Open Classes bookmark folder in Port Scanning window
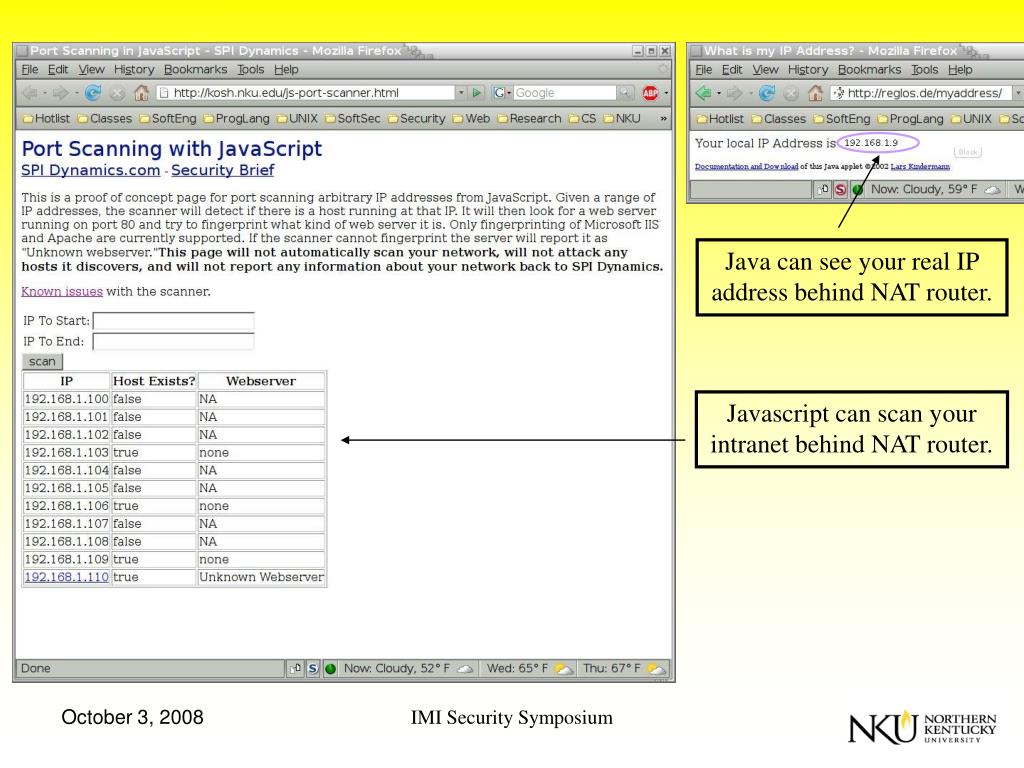Screen dimensions: 1024x768 (x=104, y=119)
